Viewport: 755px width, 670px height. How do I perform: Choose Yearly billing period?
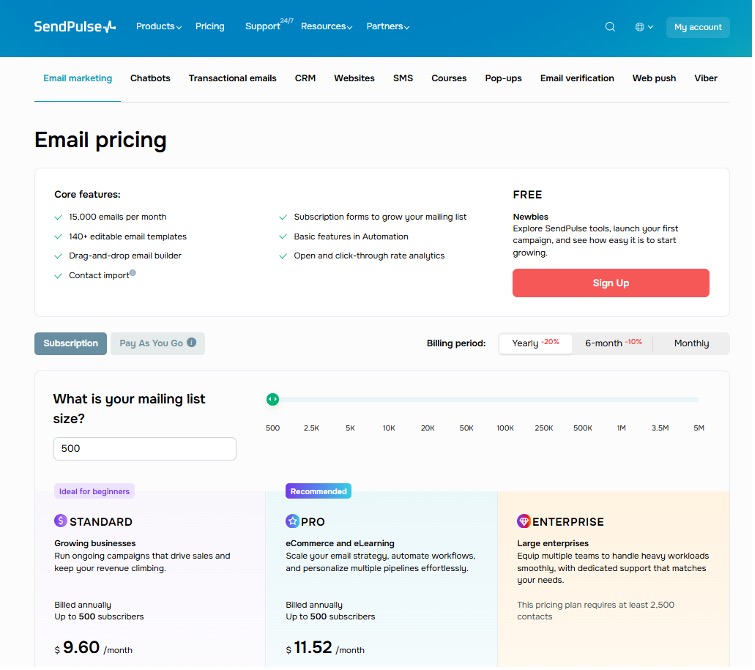coord(537,344)
